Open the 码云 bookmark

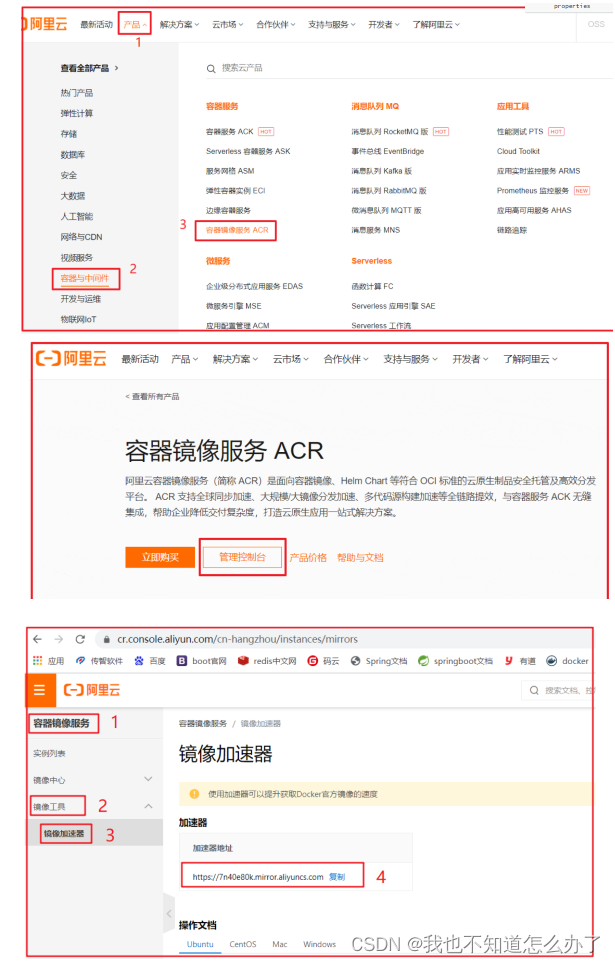coord(323,661)
